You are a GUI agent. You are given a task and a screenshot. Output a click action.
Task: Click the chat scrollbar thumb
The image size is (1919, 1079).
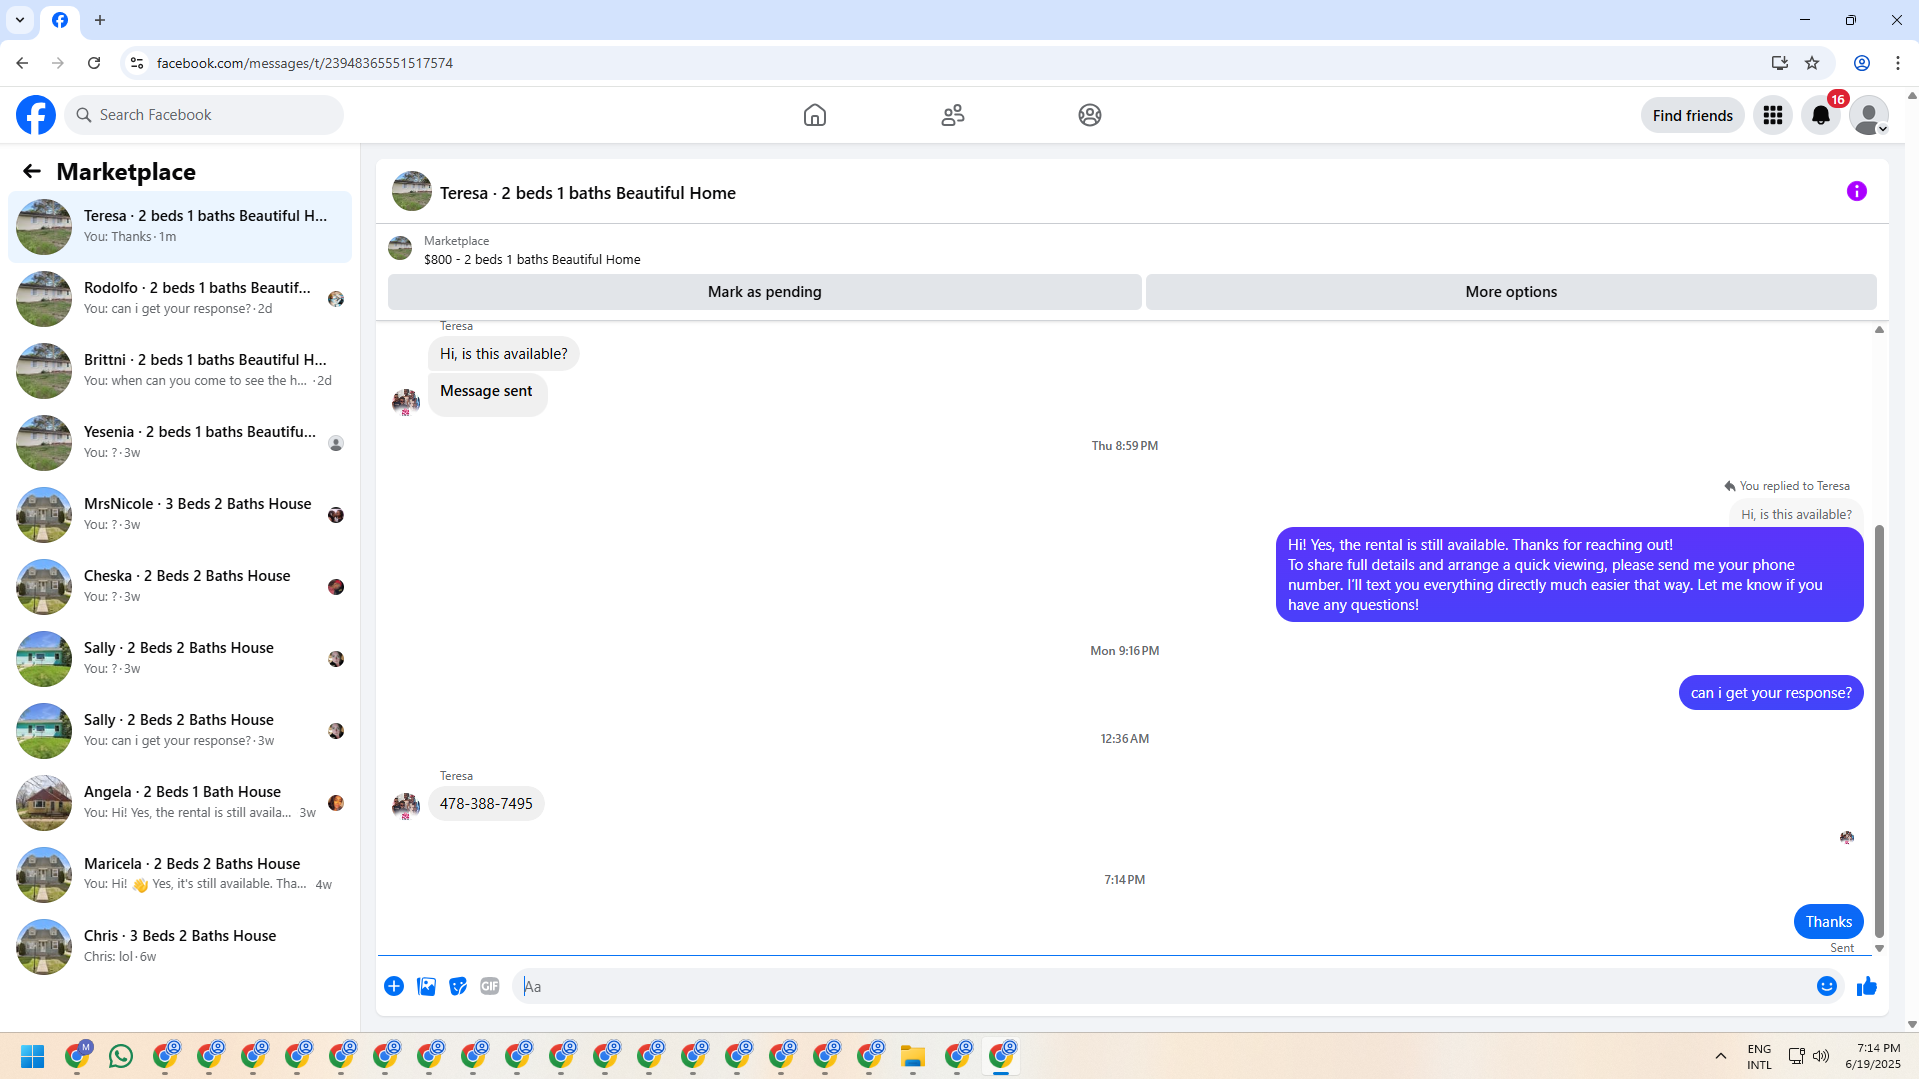click(1879, 730)
